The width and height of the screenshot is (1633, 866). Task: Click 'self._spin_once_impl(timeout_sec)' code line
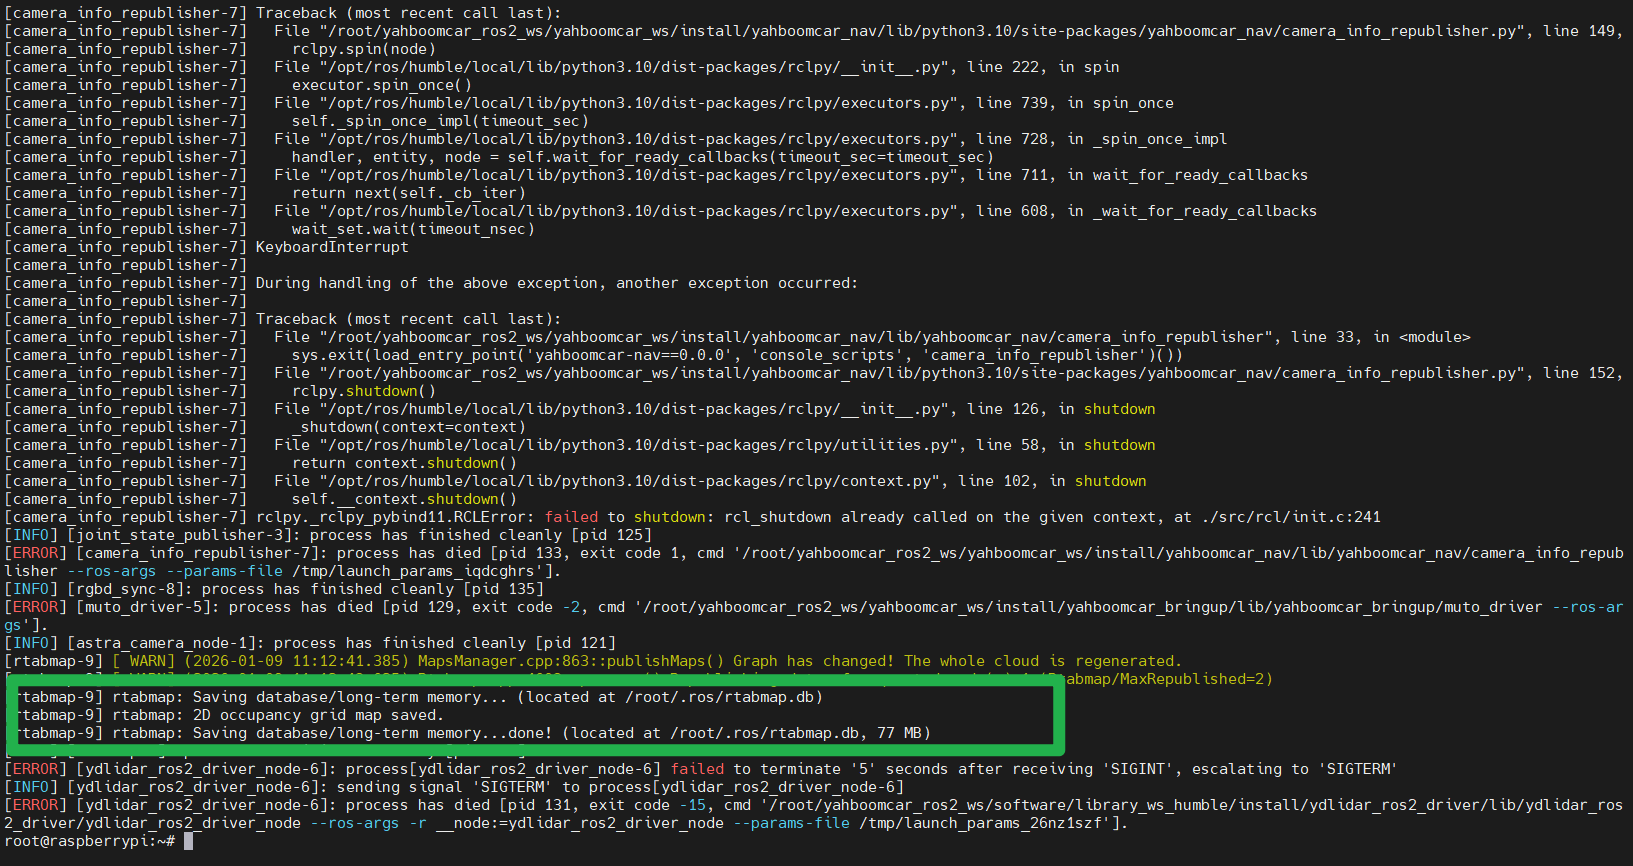point(440,121)
